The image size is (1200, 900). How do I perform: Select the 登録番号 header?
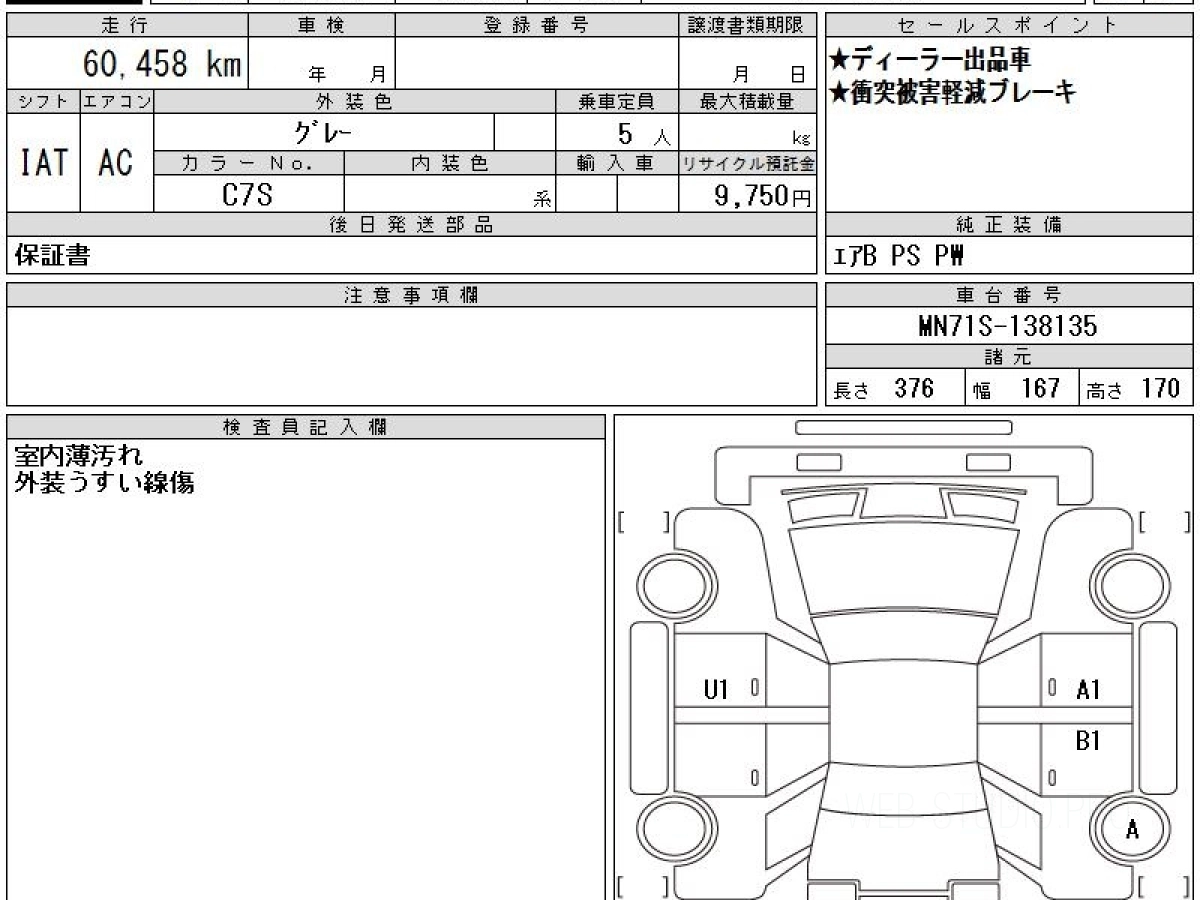537,26
